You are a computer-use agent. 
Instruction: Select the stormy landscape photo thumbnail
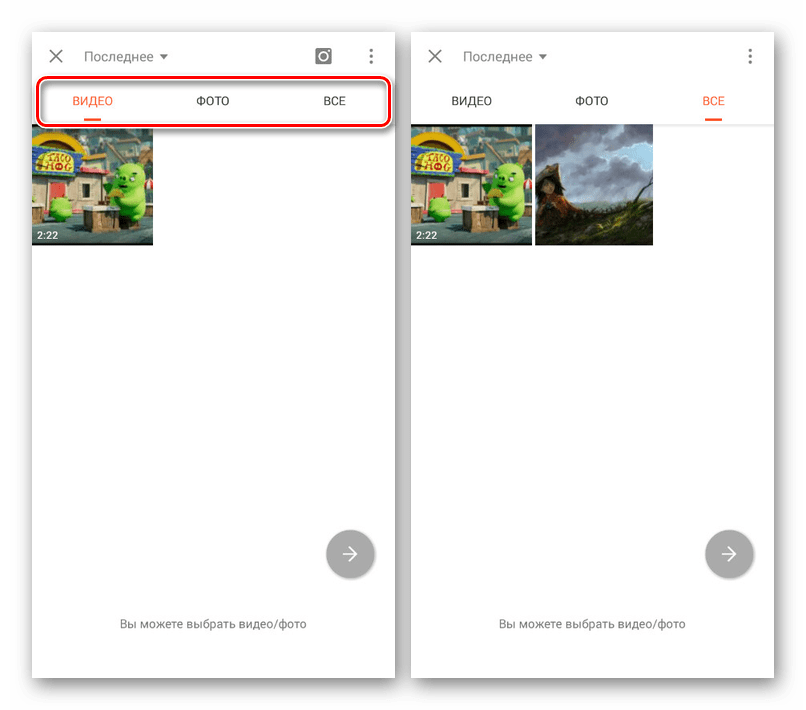point(594,184)
